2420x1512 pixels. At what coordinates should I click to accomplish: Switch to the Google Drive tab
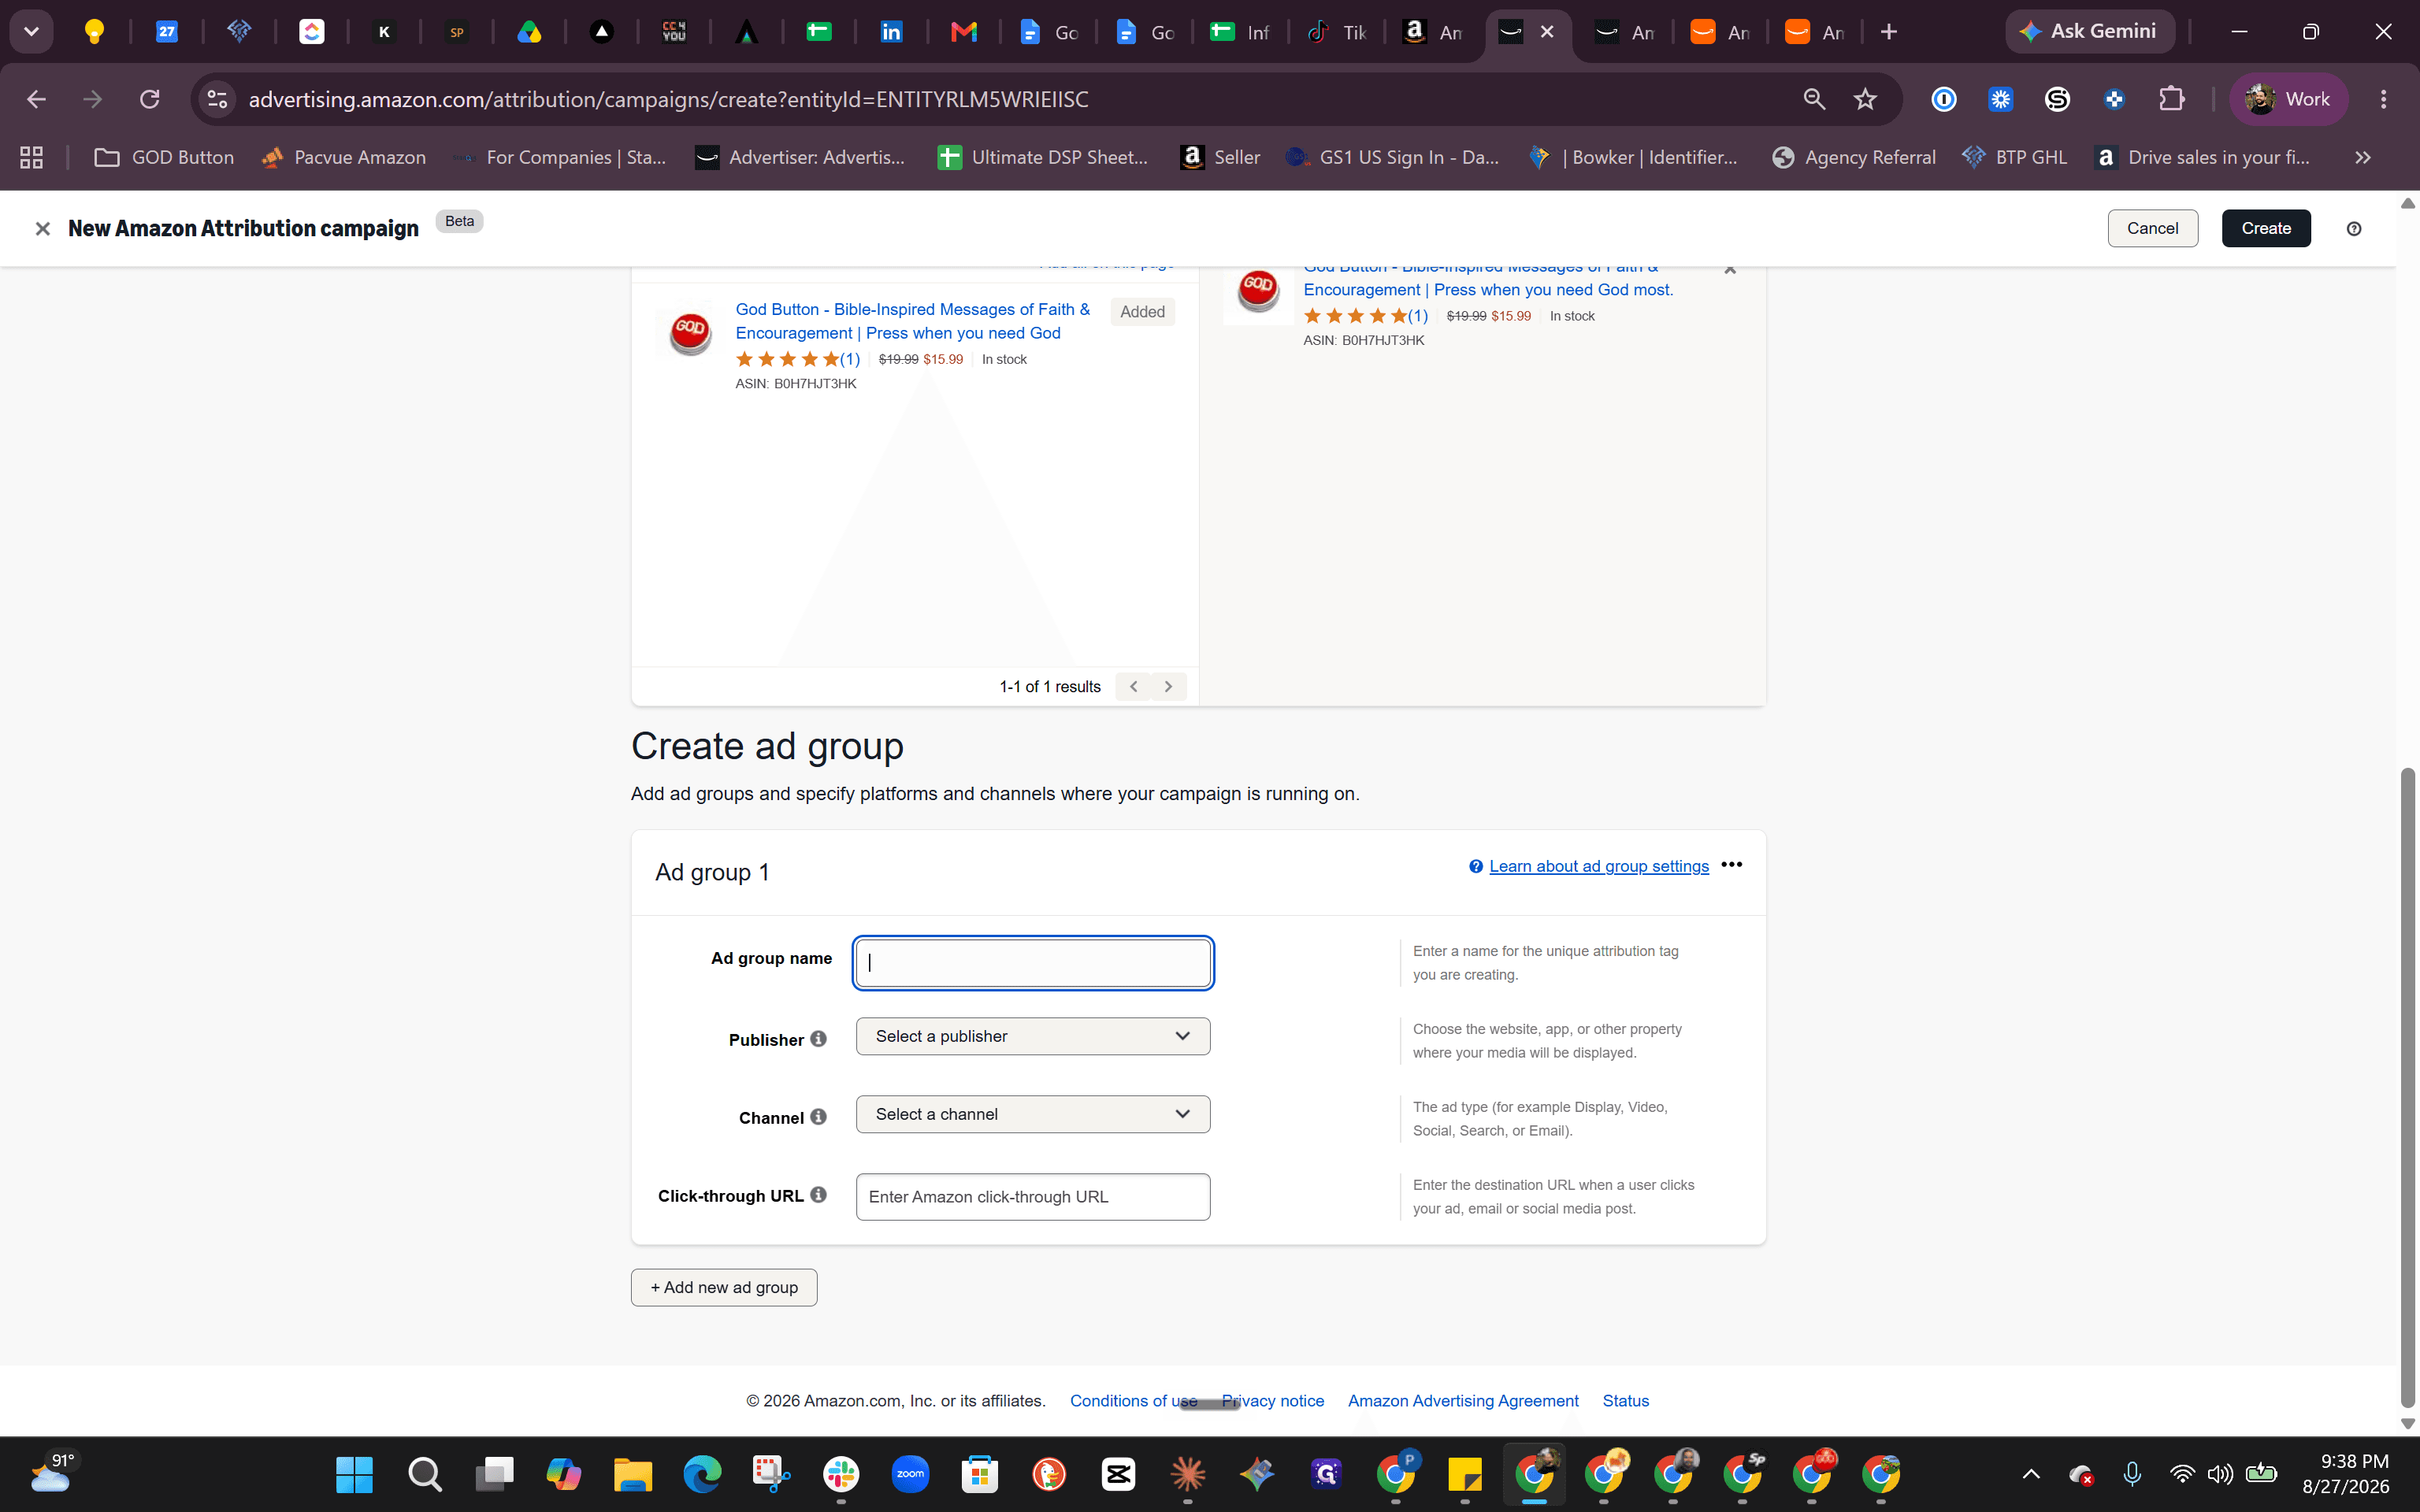tap(529, 32)
